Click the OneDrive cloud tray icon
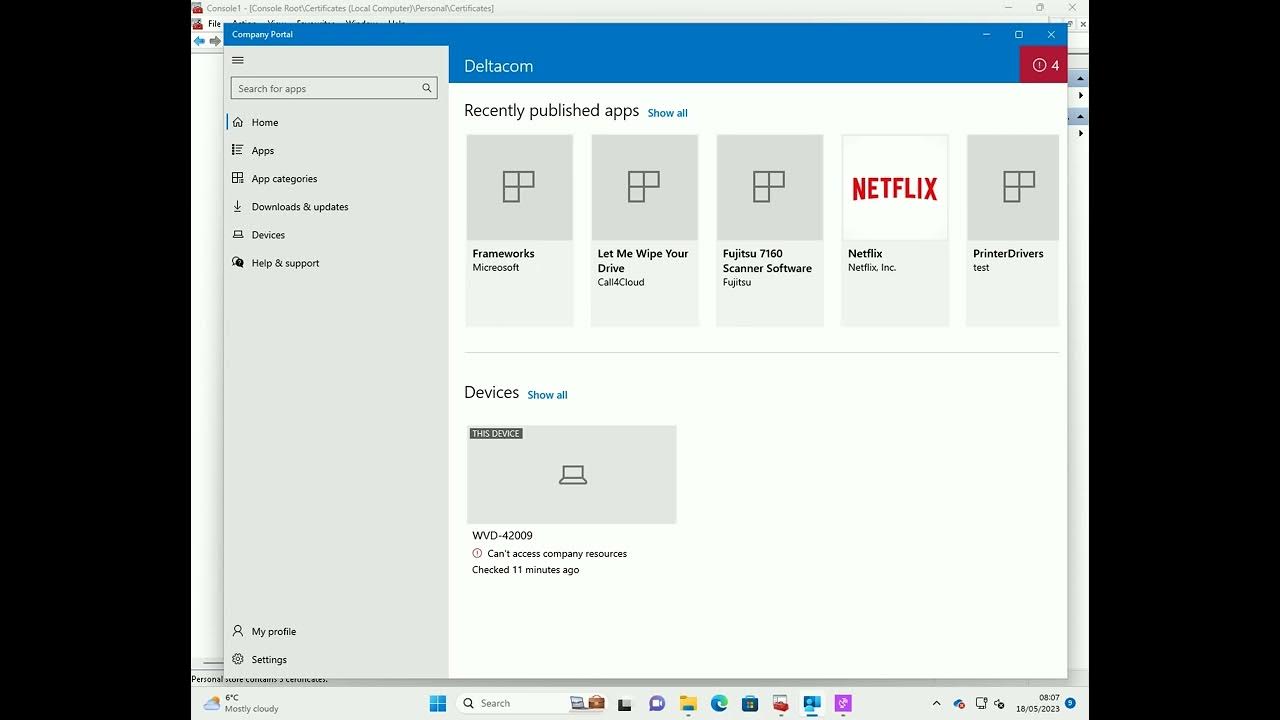This screenshot has width=1280, height=720. click(959, 703)
